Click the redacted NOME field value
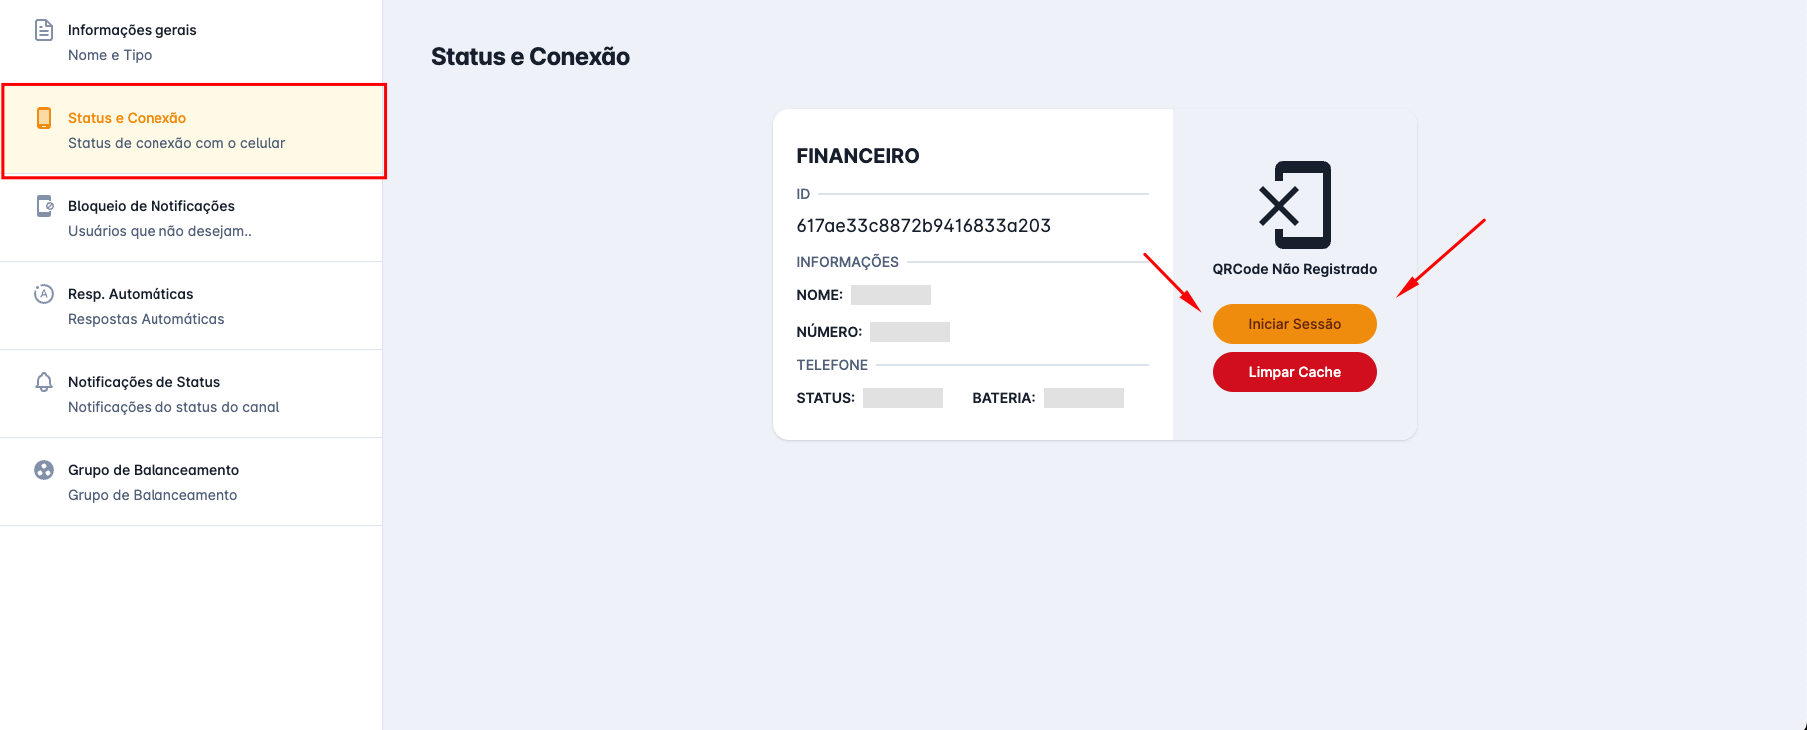 (890, 294)
